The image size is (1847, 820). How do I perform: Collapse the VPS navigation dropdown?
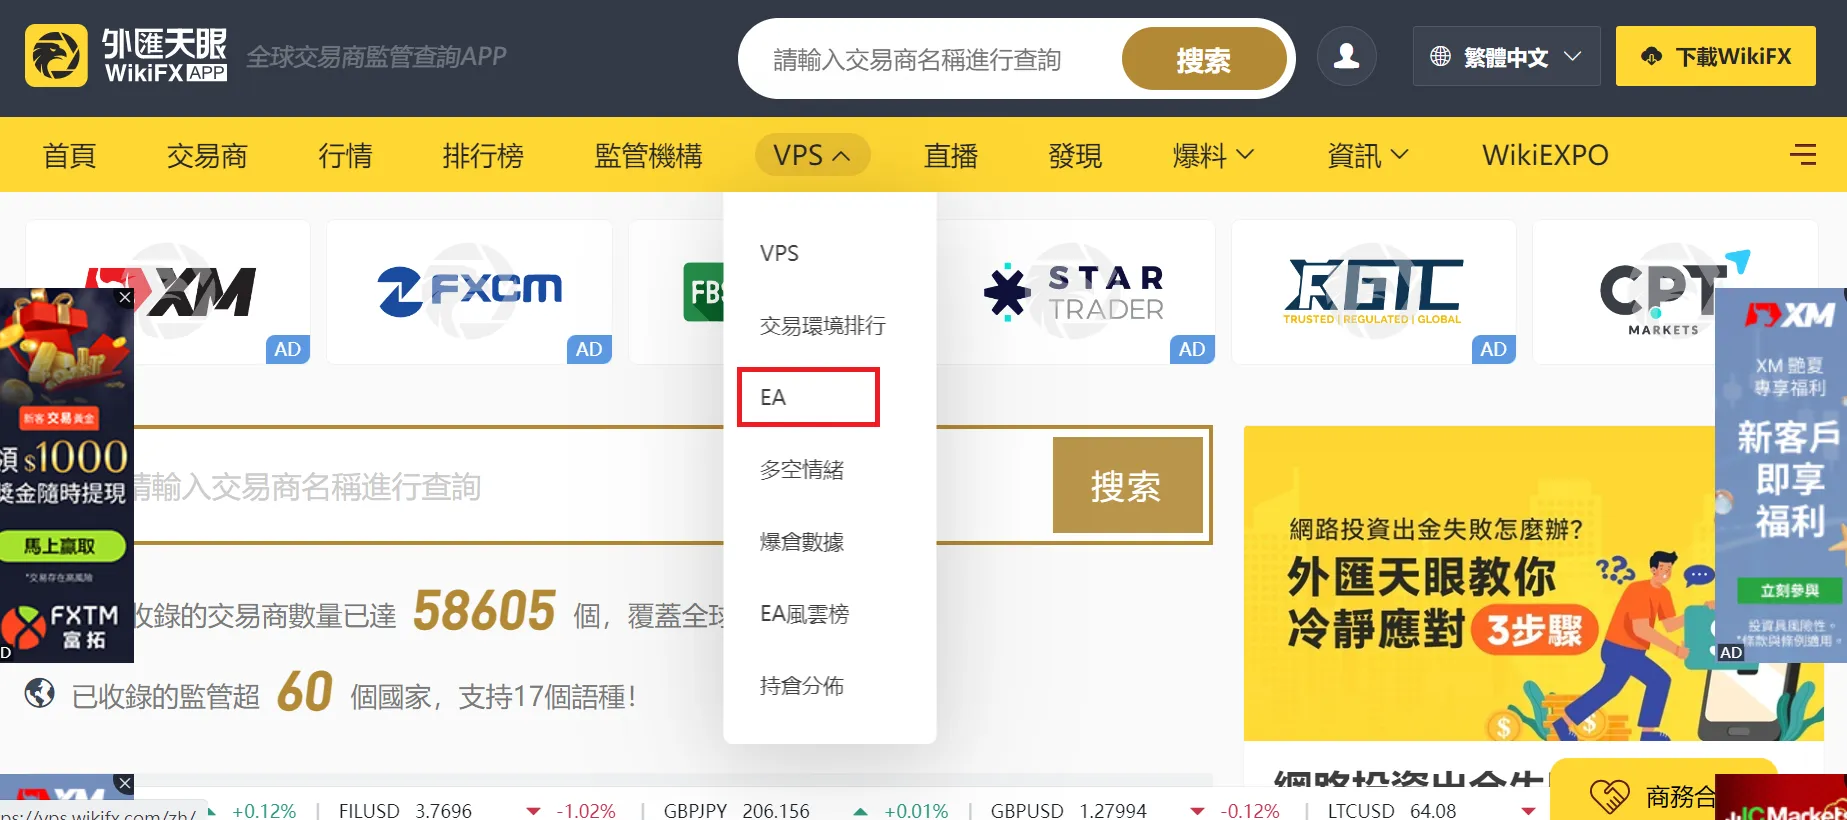click(811, 155)
